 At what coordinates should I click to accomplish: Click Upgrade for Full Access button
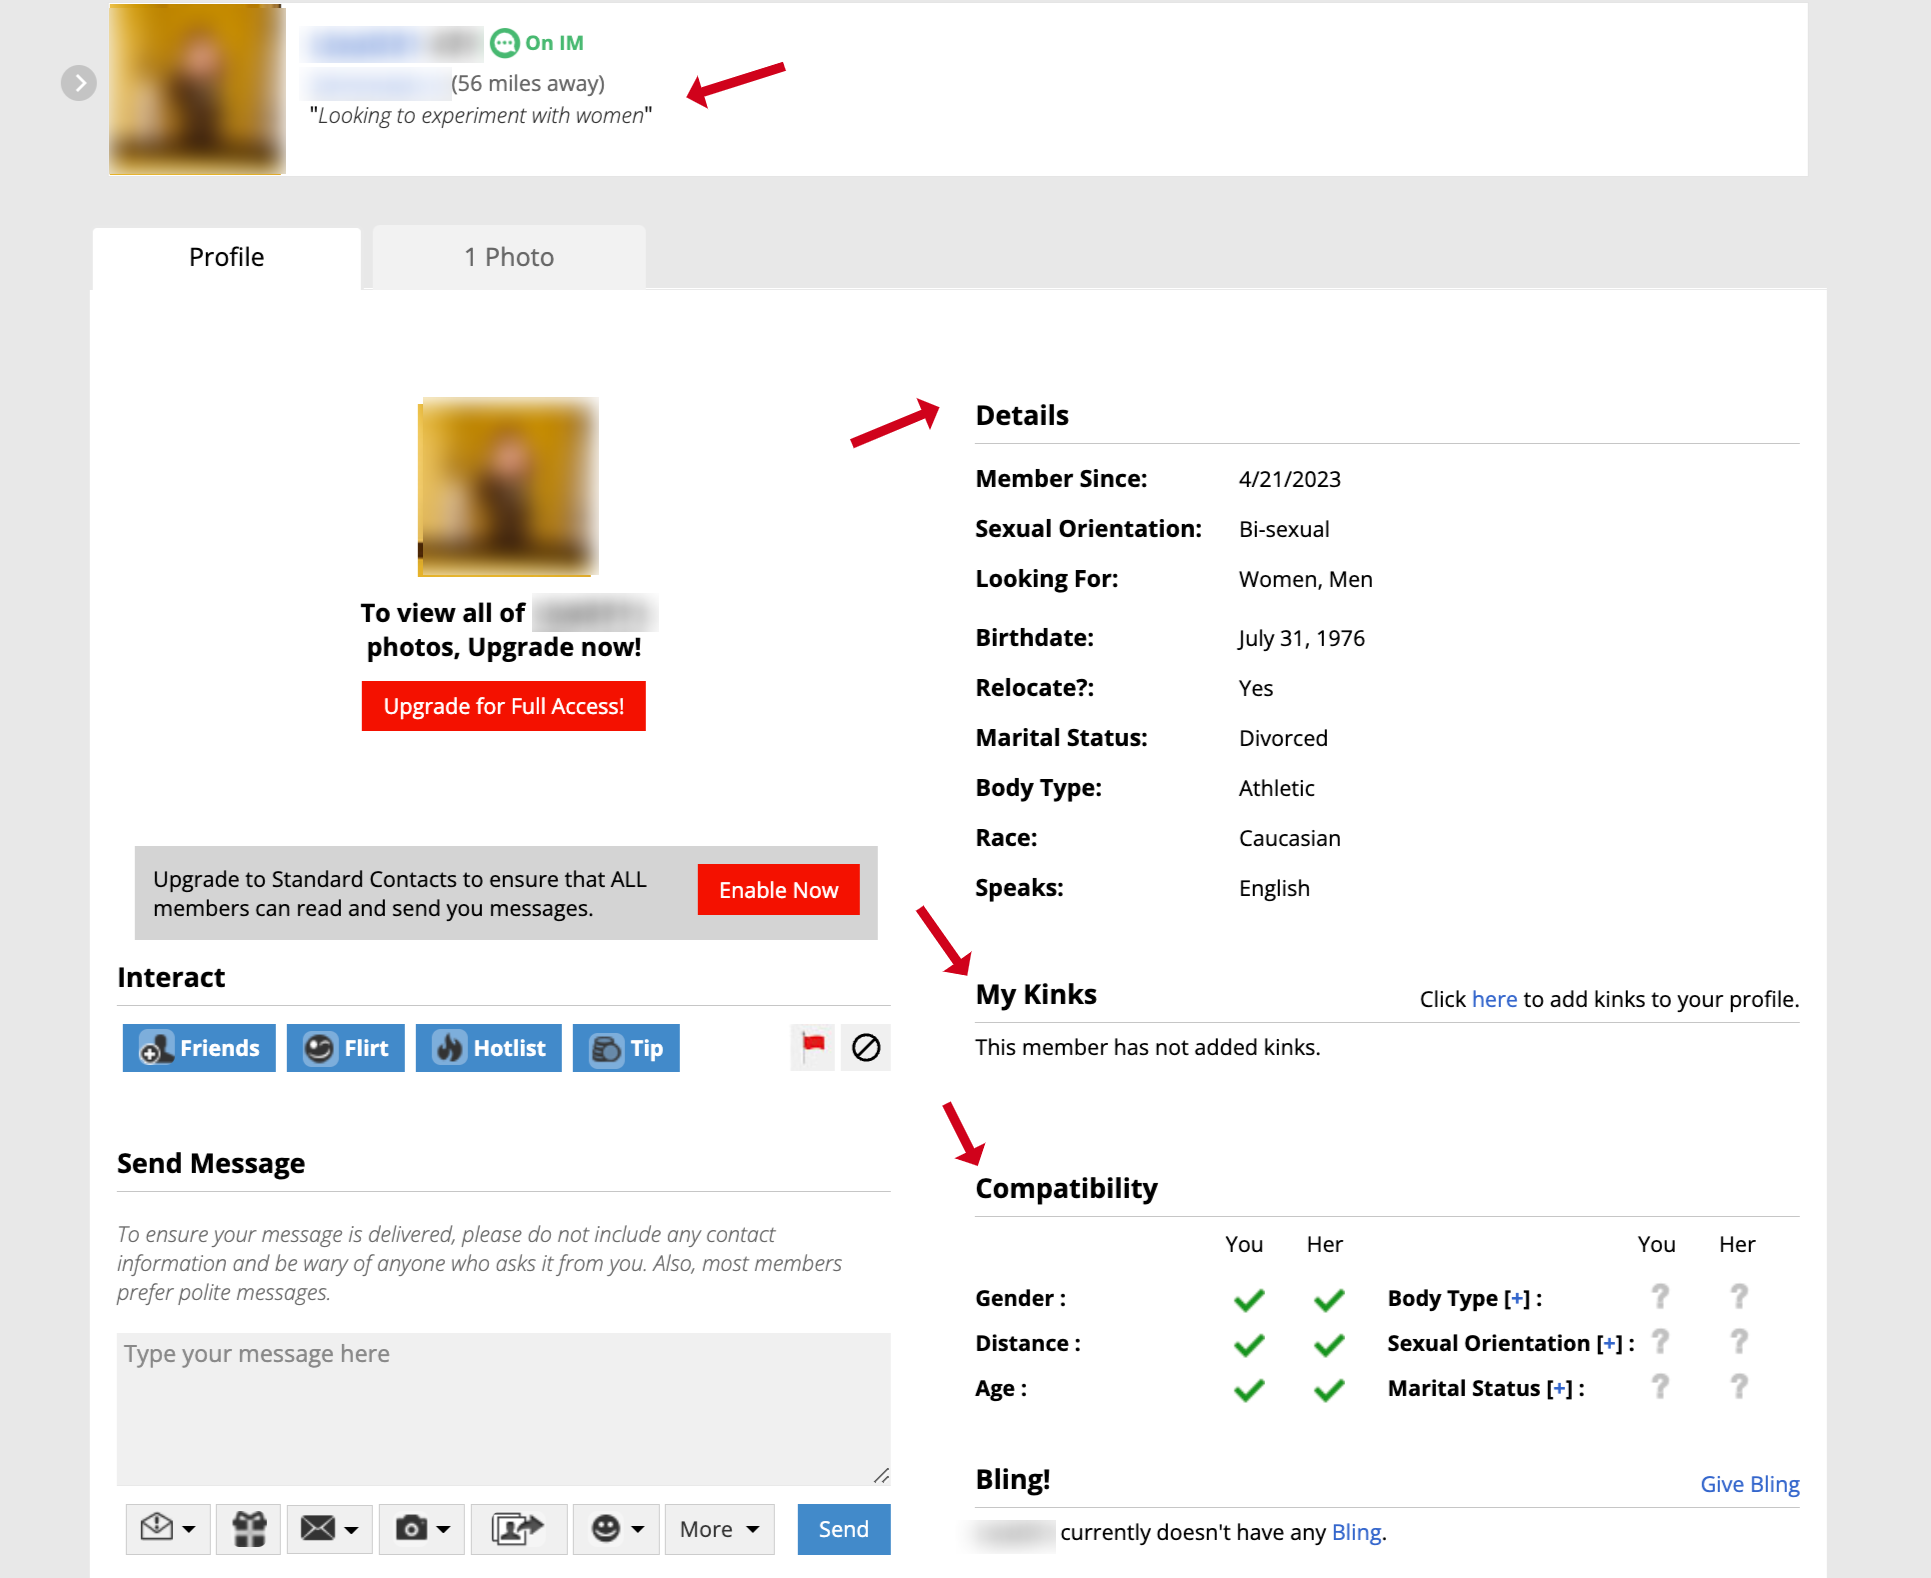503,706
